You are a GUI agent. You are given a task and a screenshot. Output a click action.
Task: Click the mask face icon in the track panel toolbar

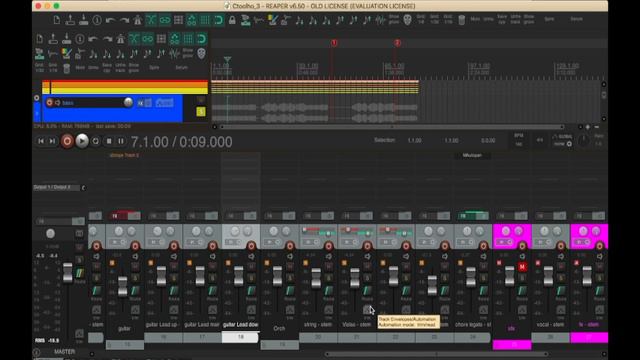[201, 53]
